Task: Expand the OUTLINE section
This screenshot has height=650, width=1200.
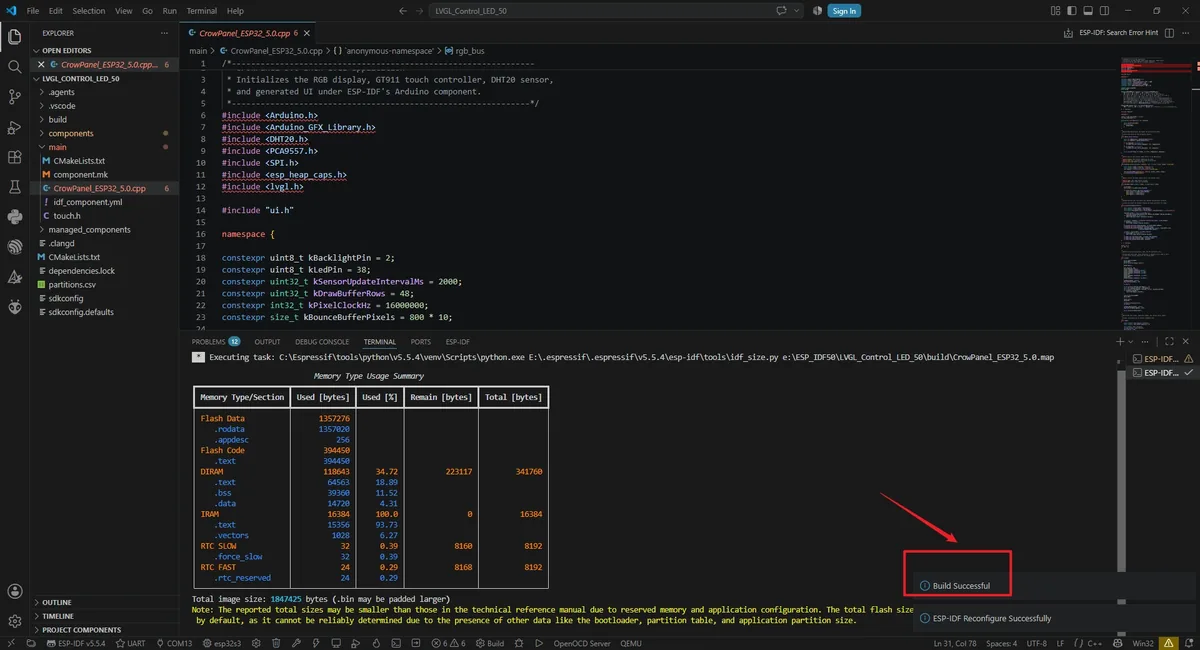Action: 106,602
